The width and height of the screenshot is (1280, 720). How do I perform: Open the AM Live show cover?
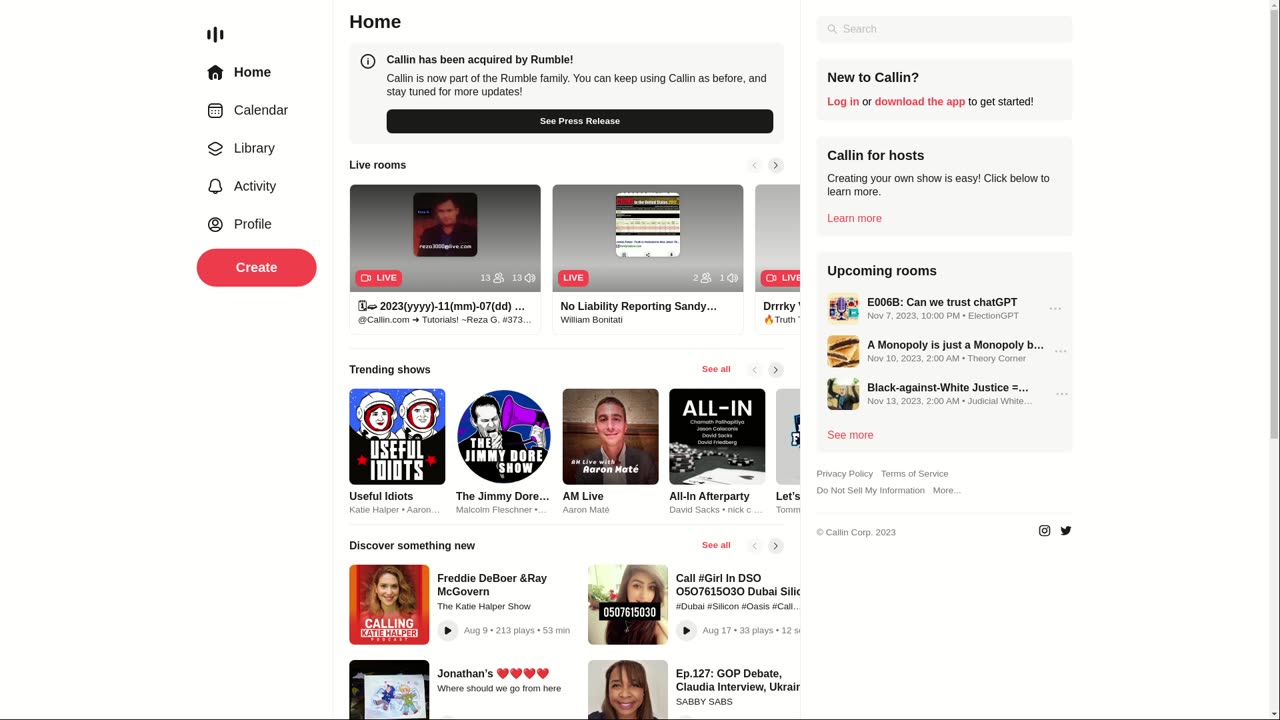tap(610, 437)
